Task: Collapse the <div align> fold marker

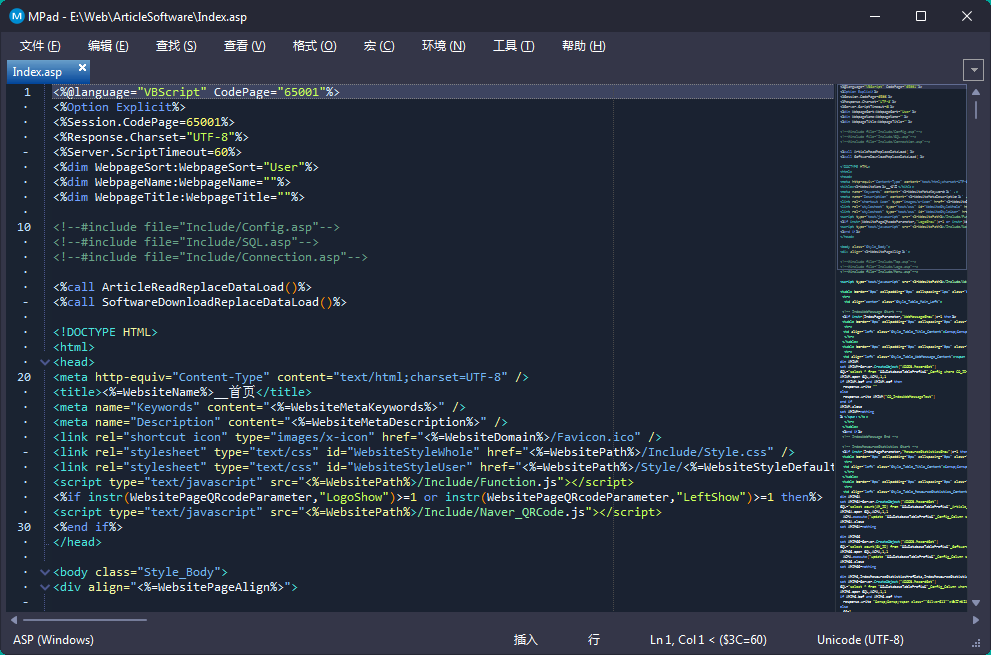Action: [x=44, y=587]
